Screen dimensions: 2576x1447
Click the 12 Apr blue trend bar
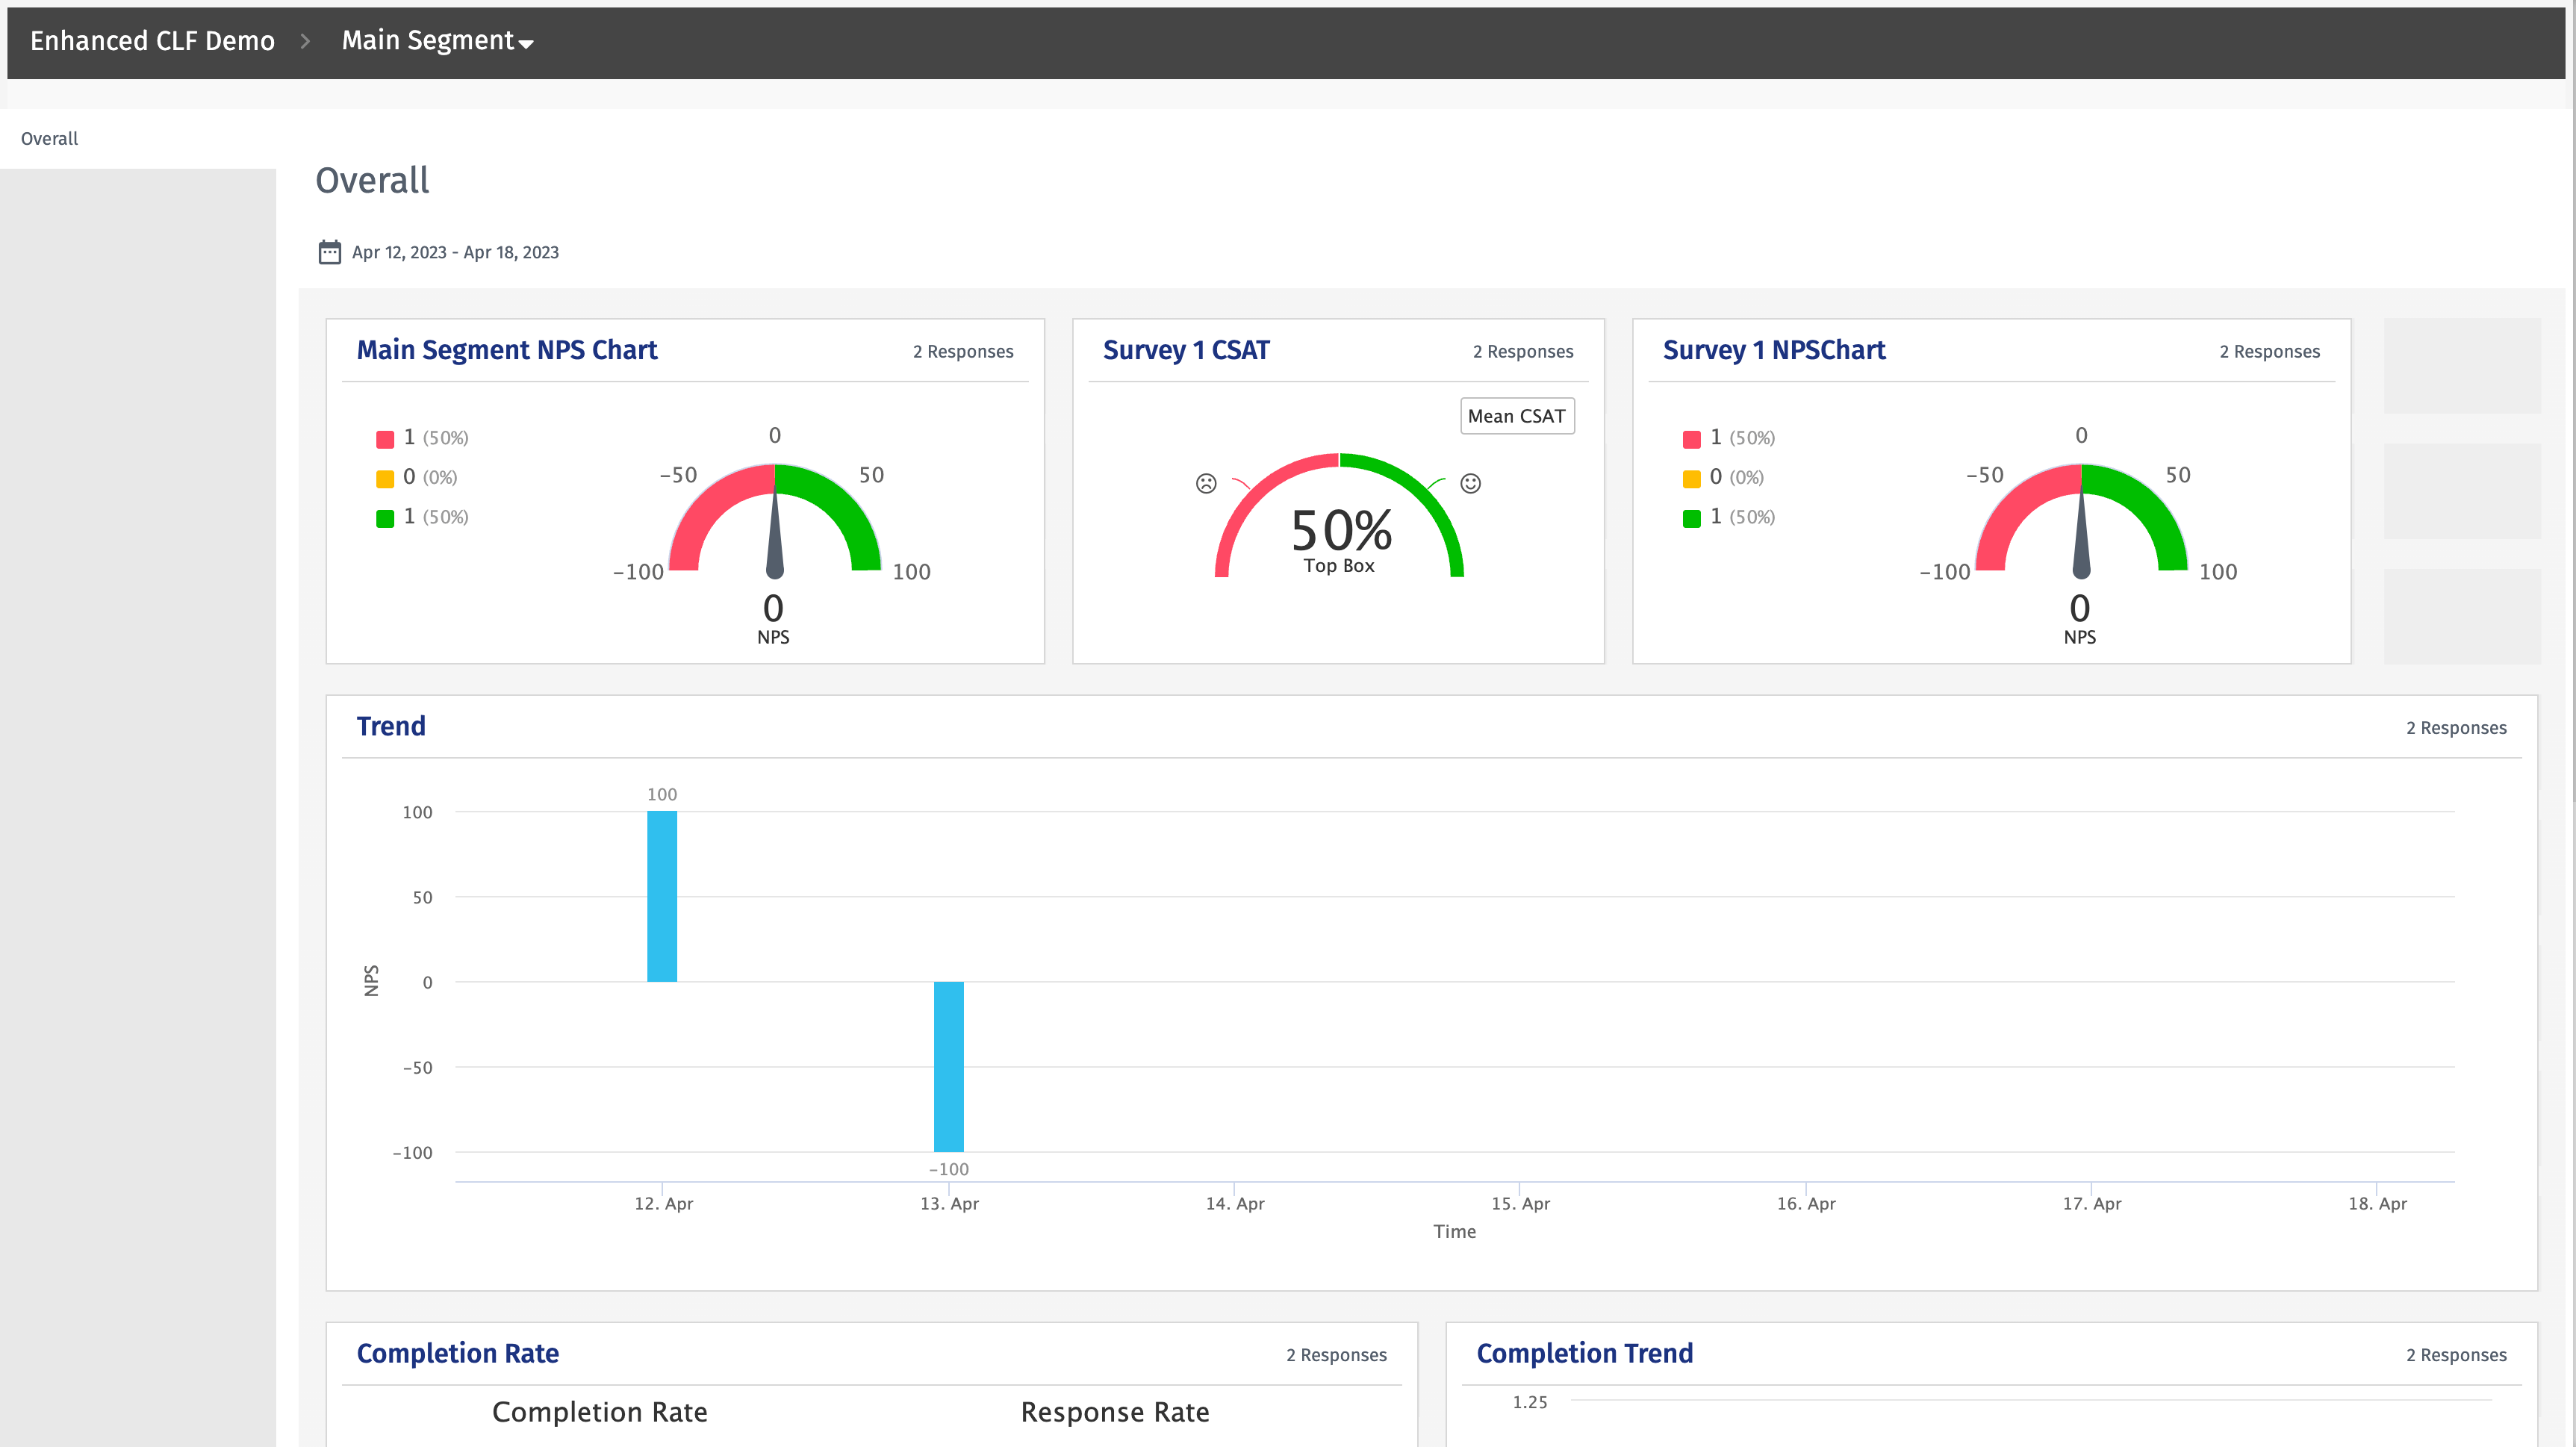[662, 896]
